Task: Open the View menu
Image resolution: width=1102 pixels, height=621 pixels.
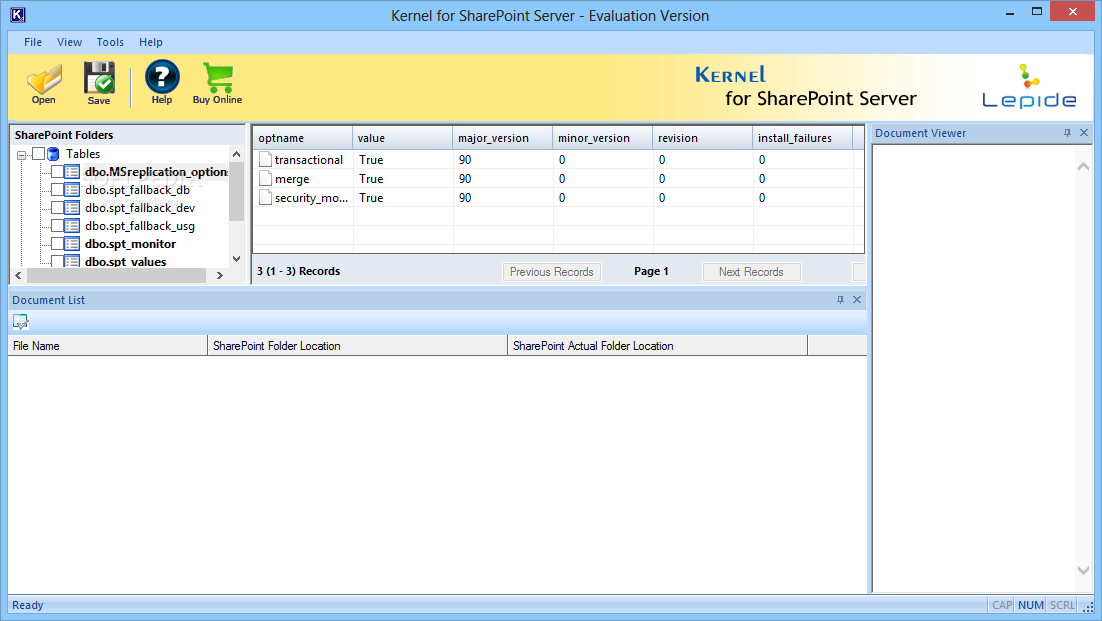Action: click(70, 42)
